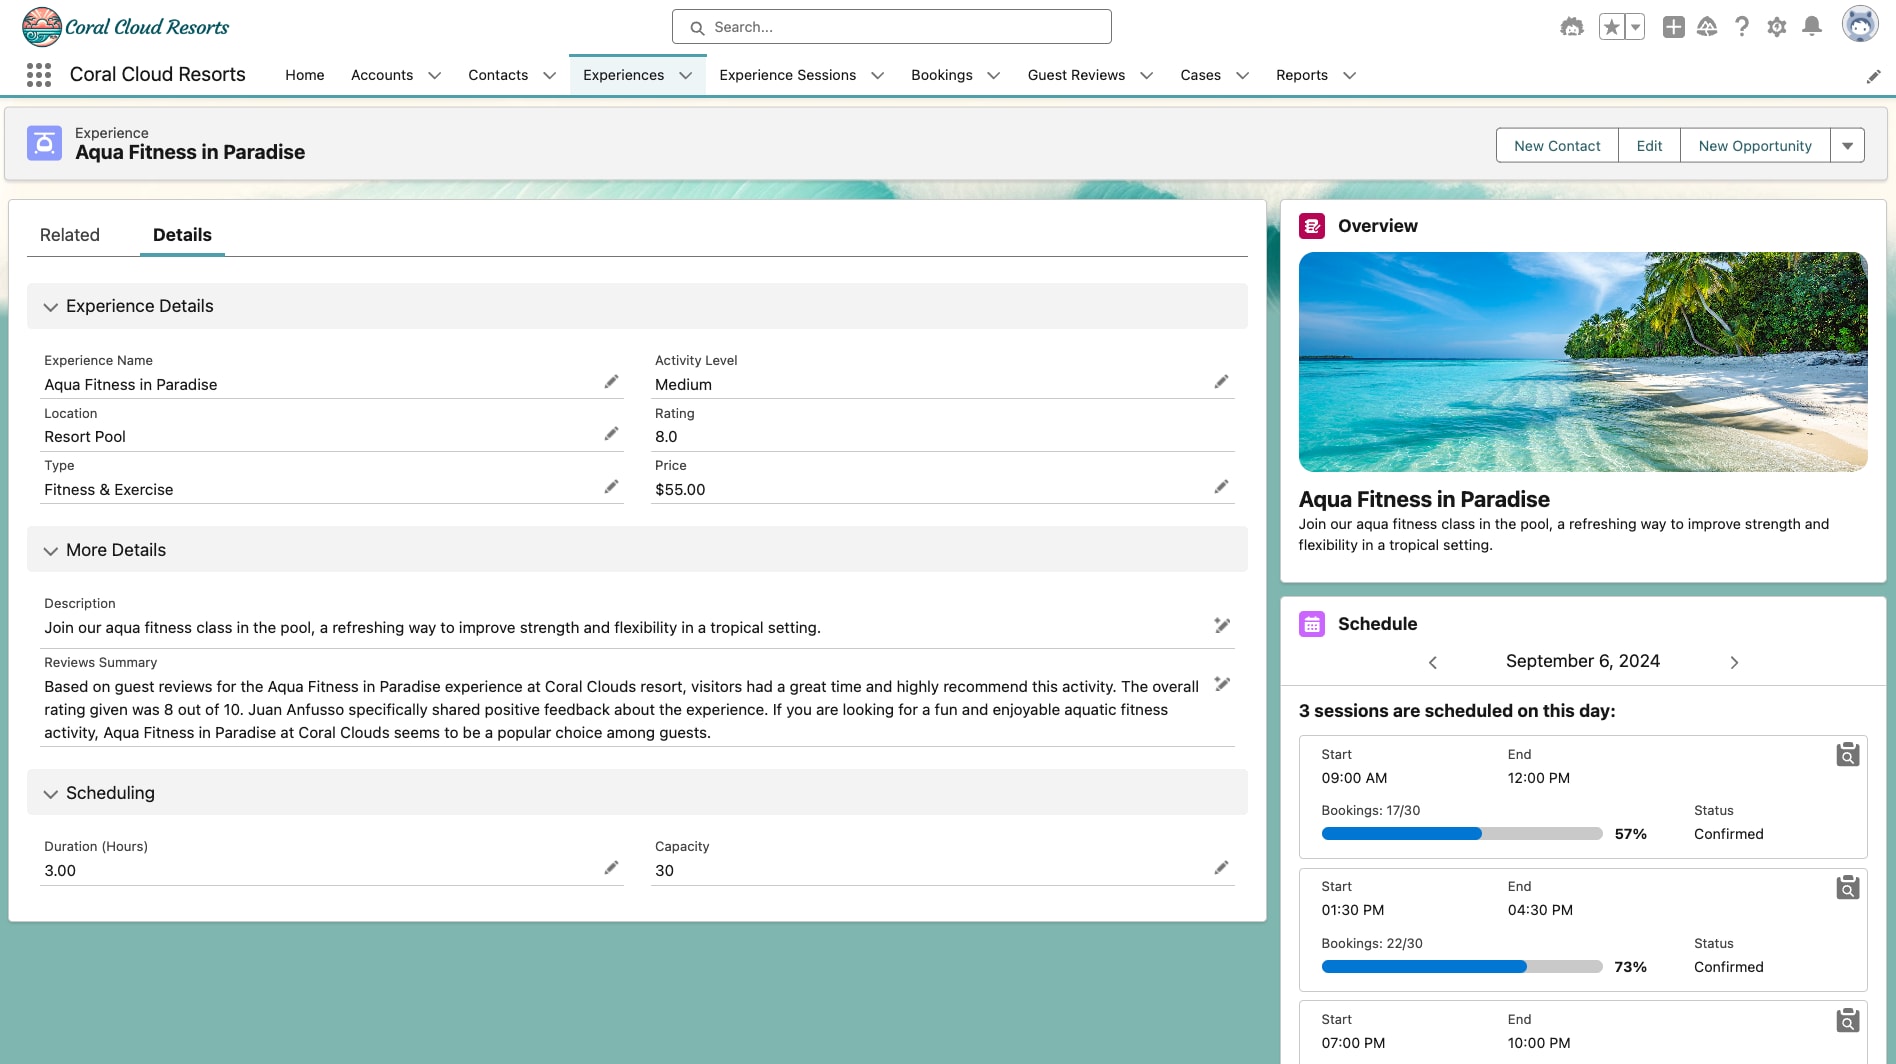This screenshot has width=1896, height=1064.
Task: Click the global Search field
Action: pos(892,27)
